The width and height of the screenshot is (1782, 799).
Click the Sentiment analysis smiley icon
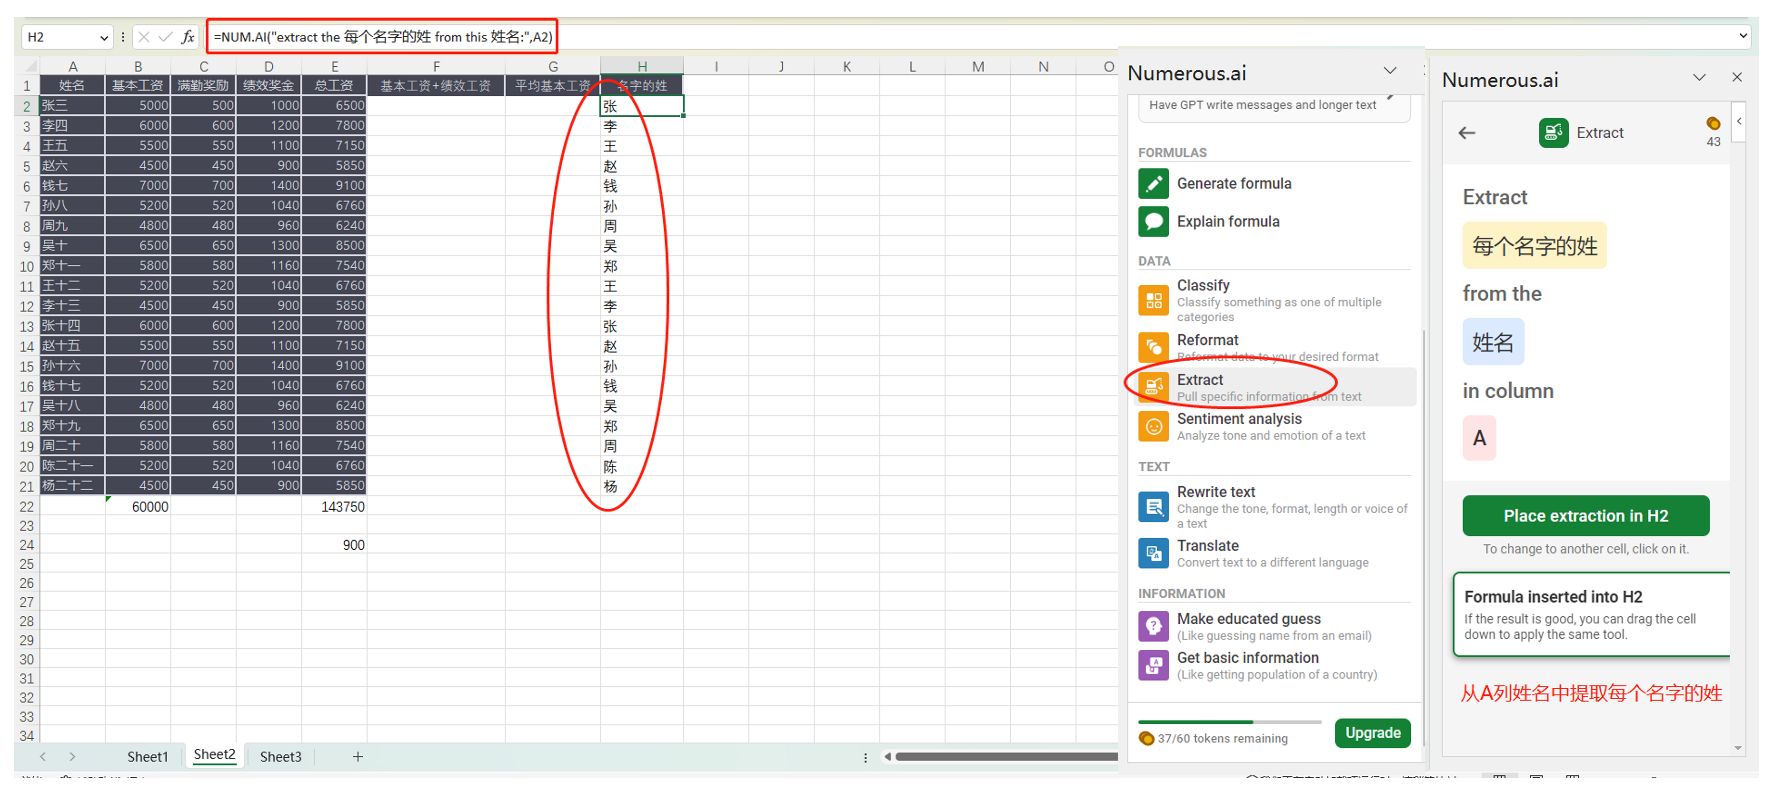coord(1153,427)
